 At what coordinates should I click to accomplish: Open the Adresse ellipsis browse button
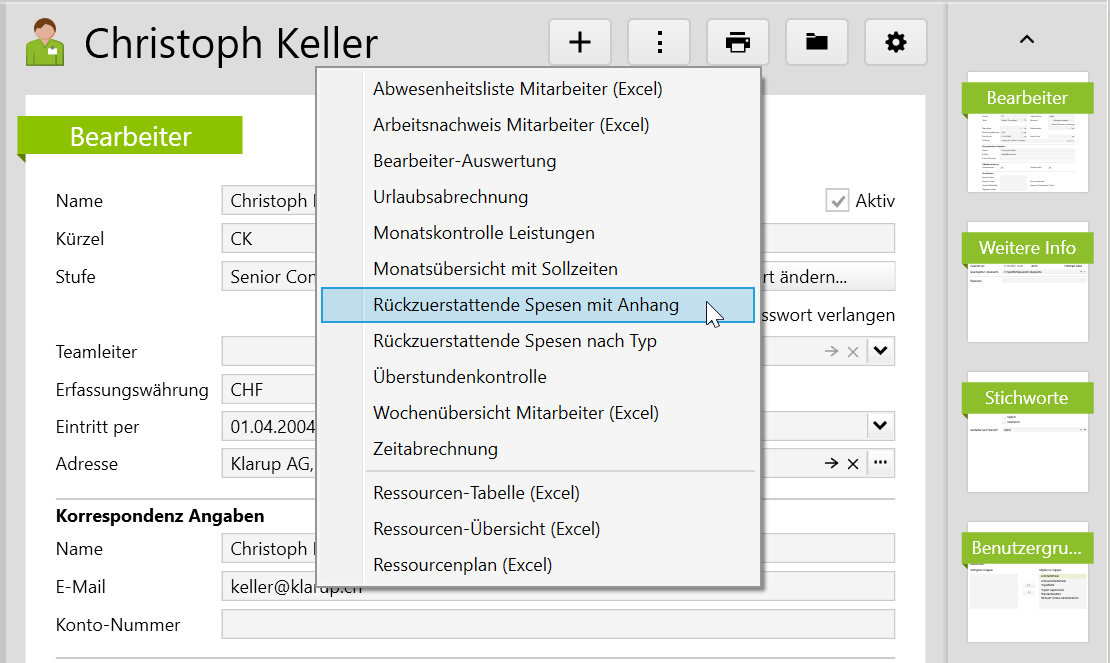coord(880,463)
